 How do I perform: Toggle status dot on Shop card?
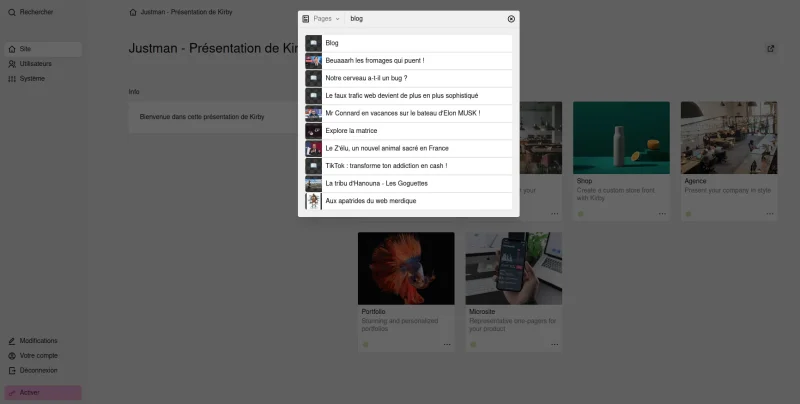point(580,214)
